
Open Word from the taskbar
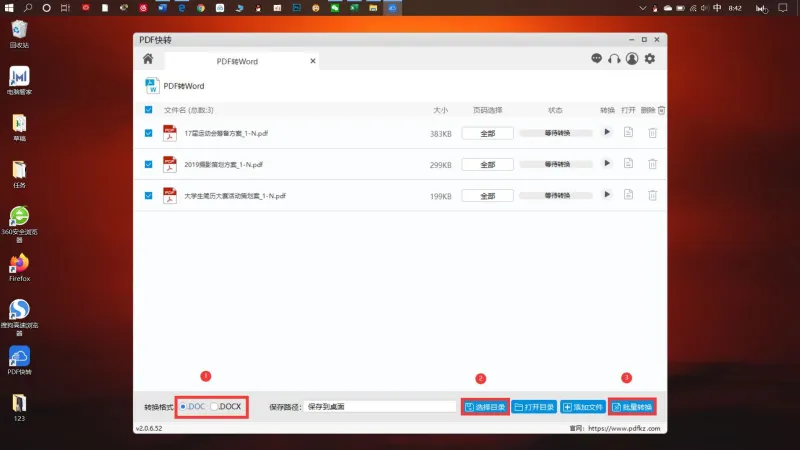[x=162, y=8]
